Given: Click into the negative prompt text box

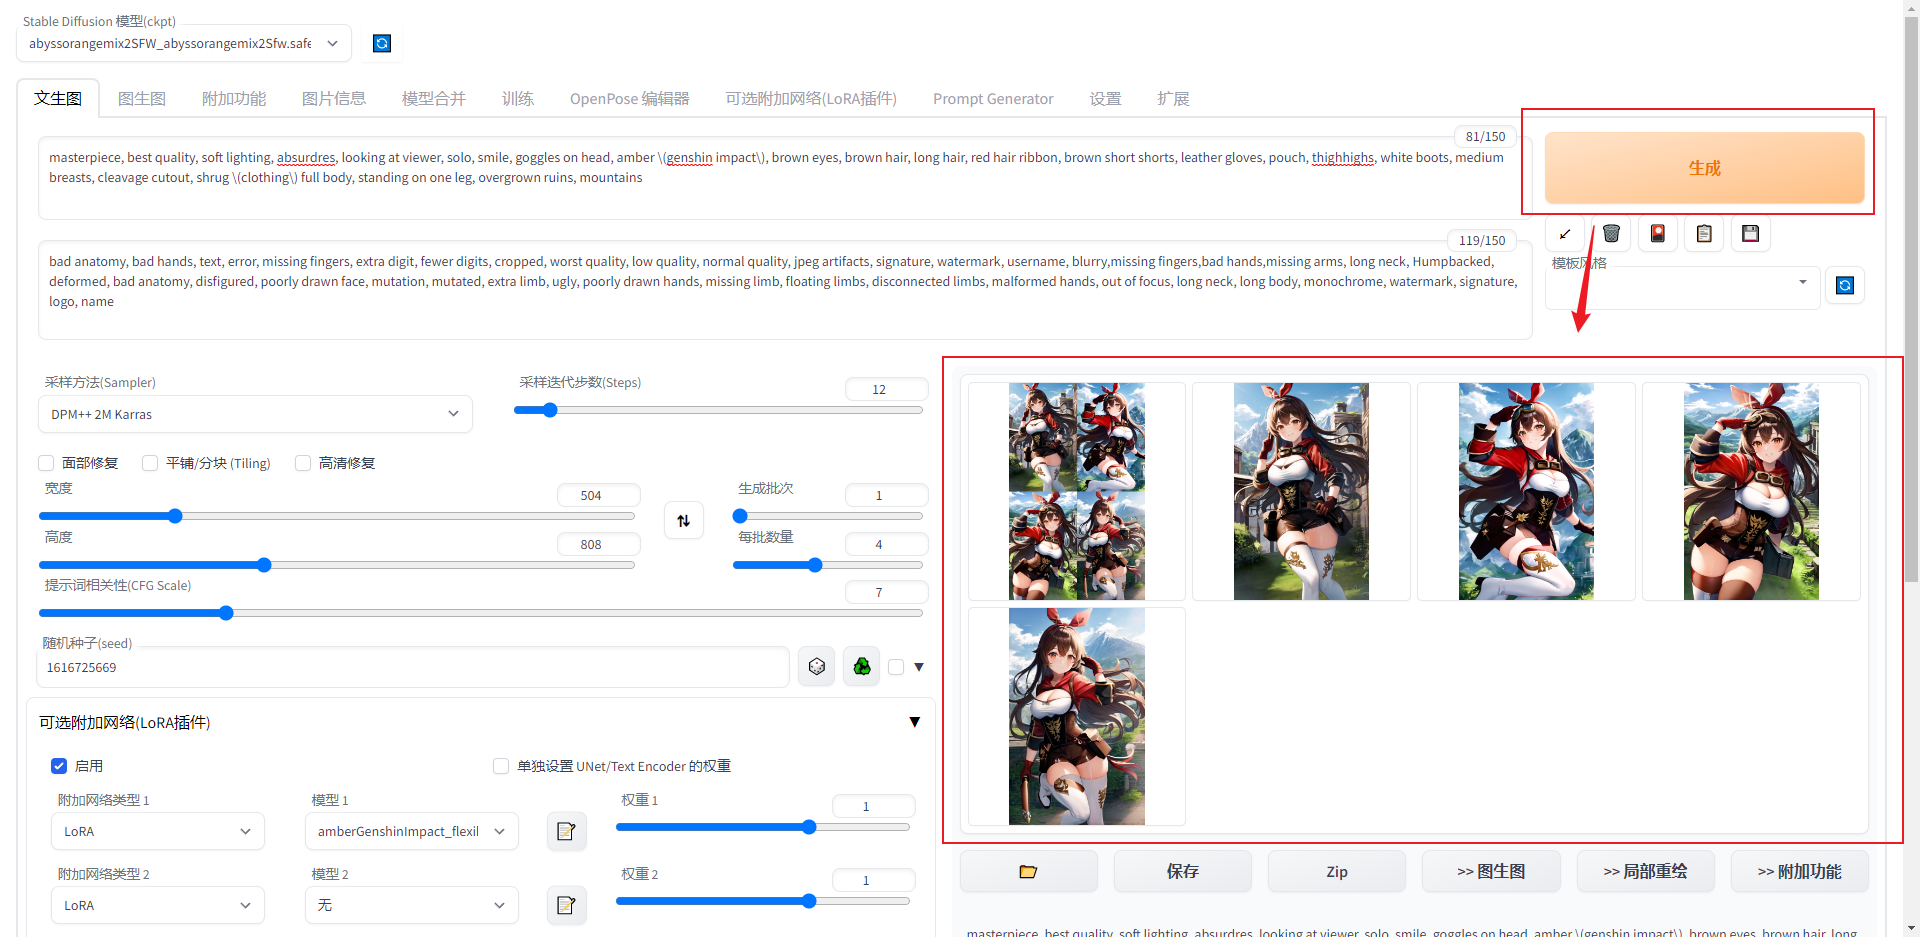Looking at the screenshot, I should (785, 290).
